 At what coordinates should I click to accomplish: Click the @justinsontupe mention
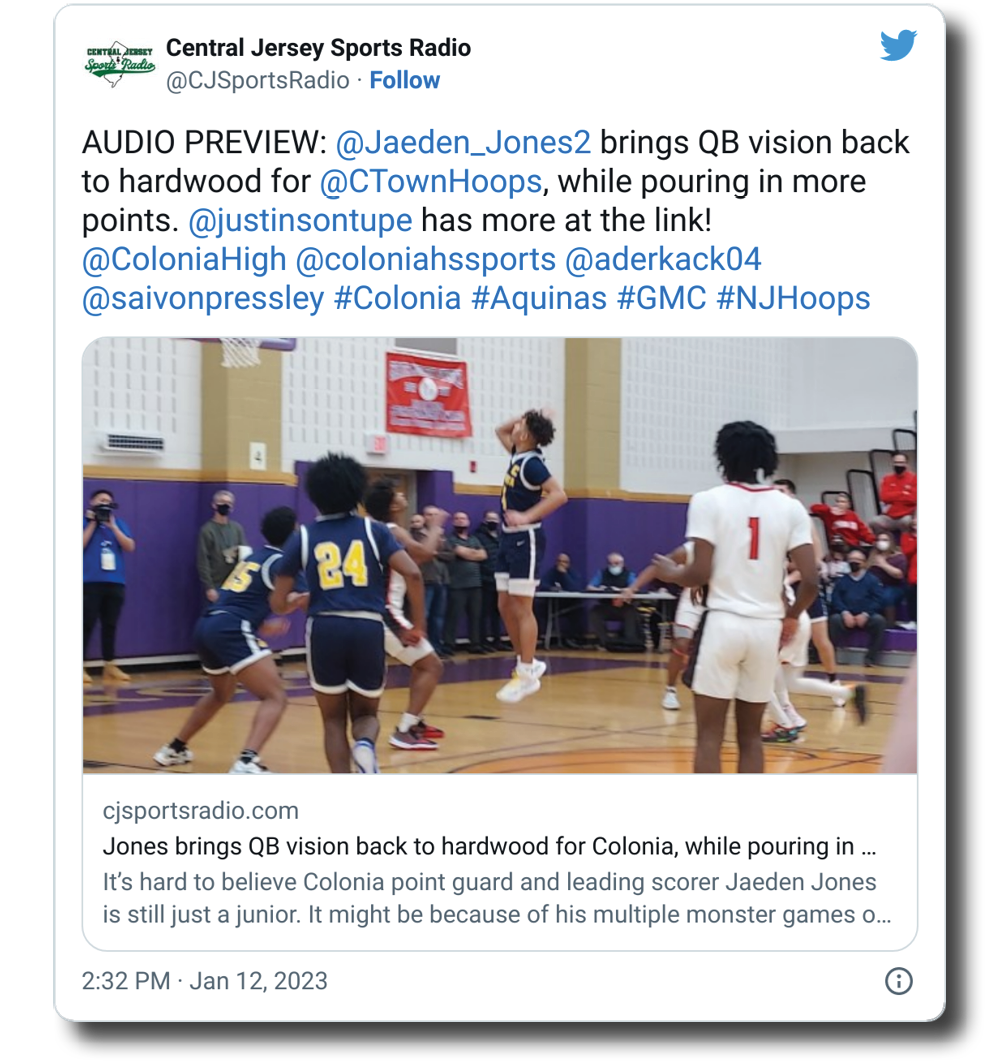(x=300, y=221)
